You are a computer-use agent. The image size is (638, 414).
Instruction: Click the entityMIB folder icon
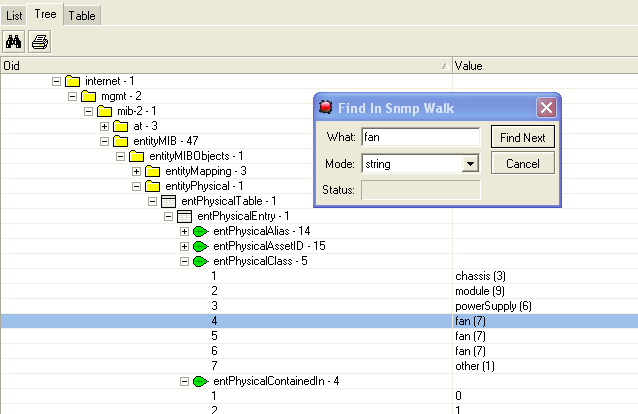point(120,141)
